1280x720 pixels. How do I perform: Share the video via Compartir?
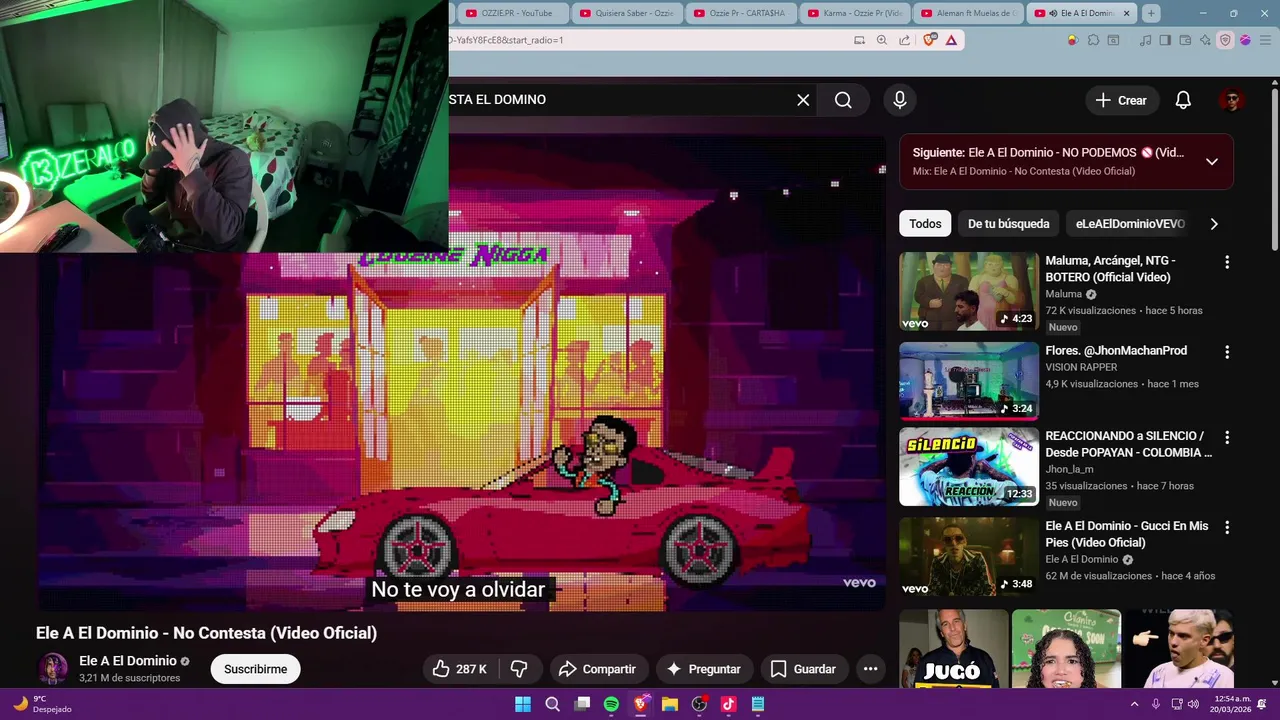click(x=597, y=669)
